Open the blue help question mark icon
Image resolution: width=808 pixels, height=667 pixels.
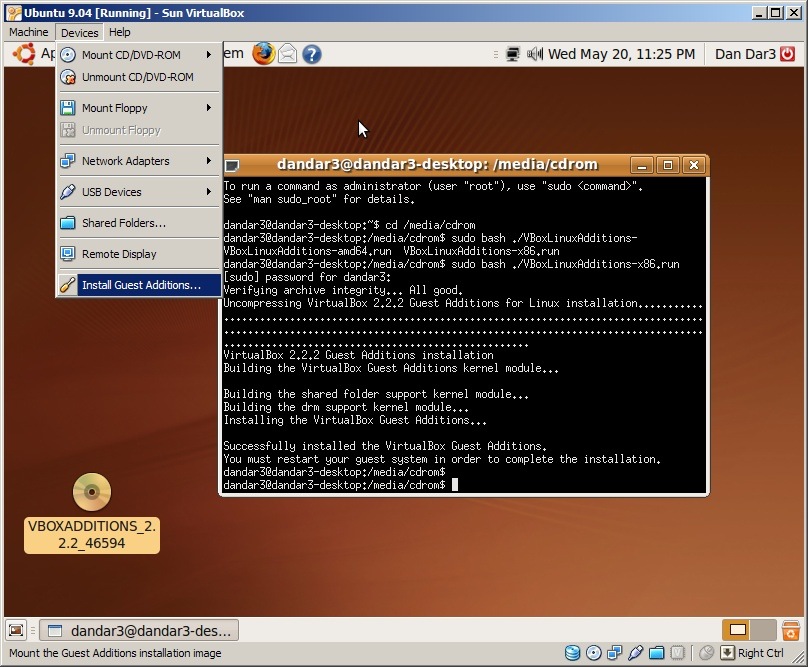[312, 54]
